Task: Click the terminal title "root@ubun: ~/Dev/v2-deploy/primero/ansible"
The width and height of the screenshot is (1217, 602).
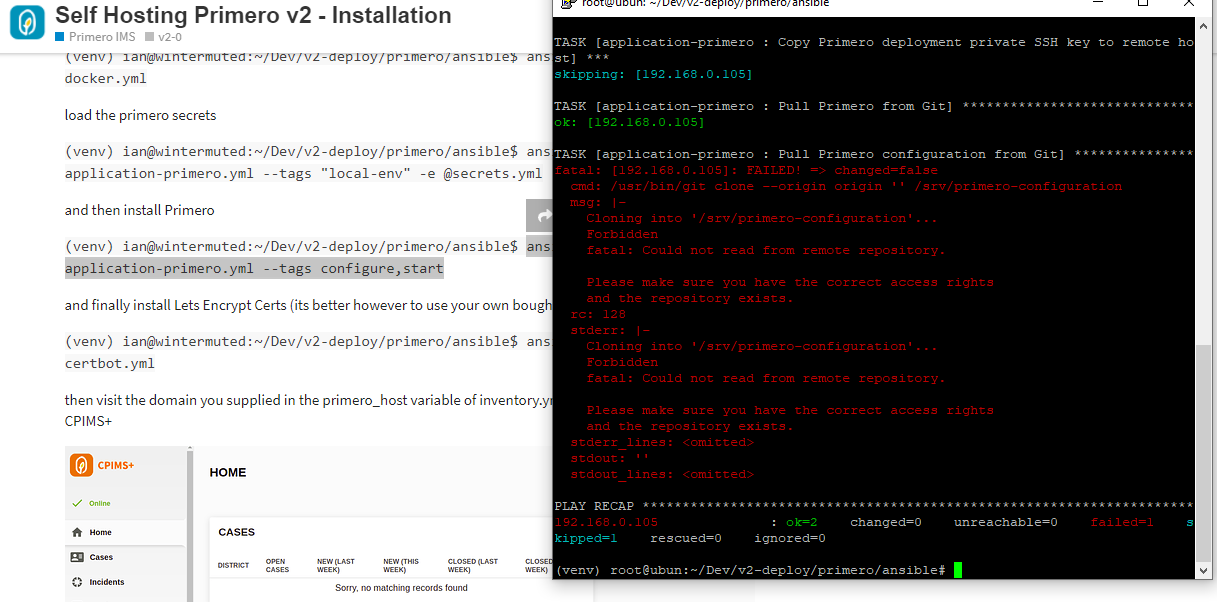Action: tap(704, 3)
